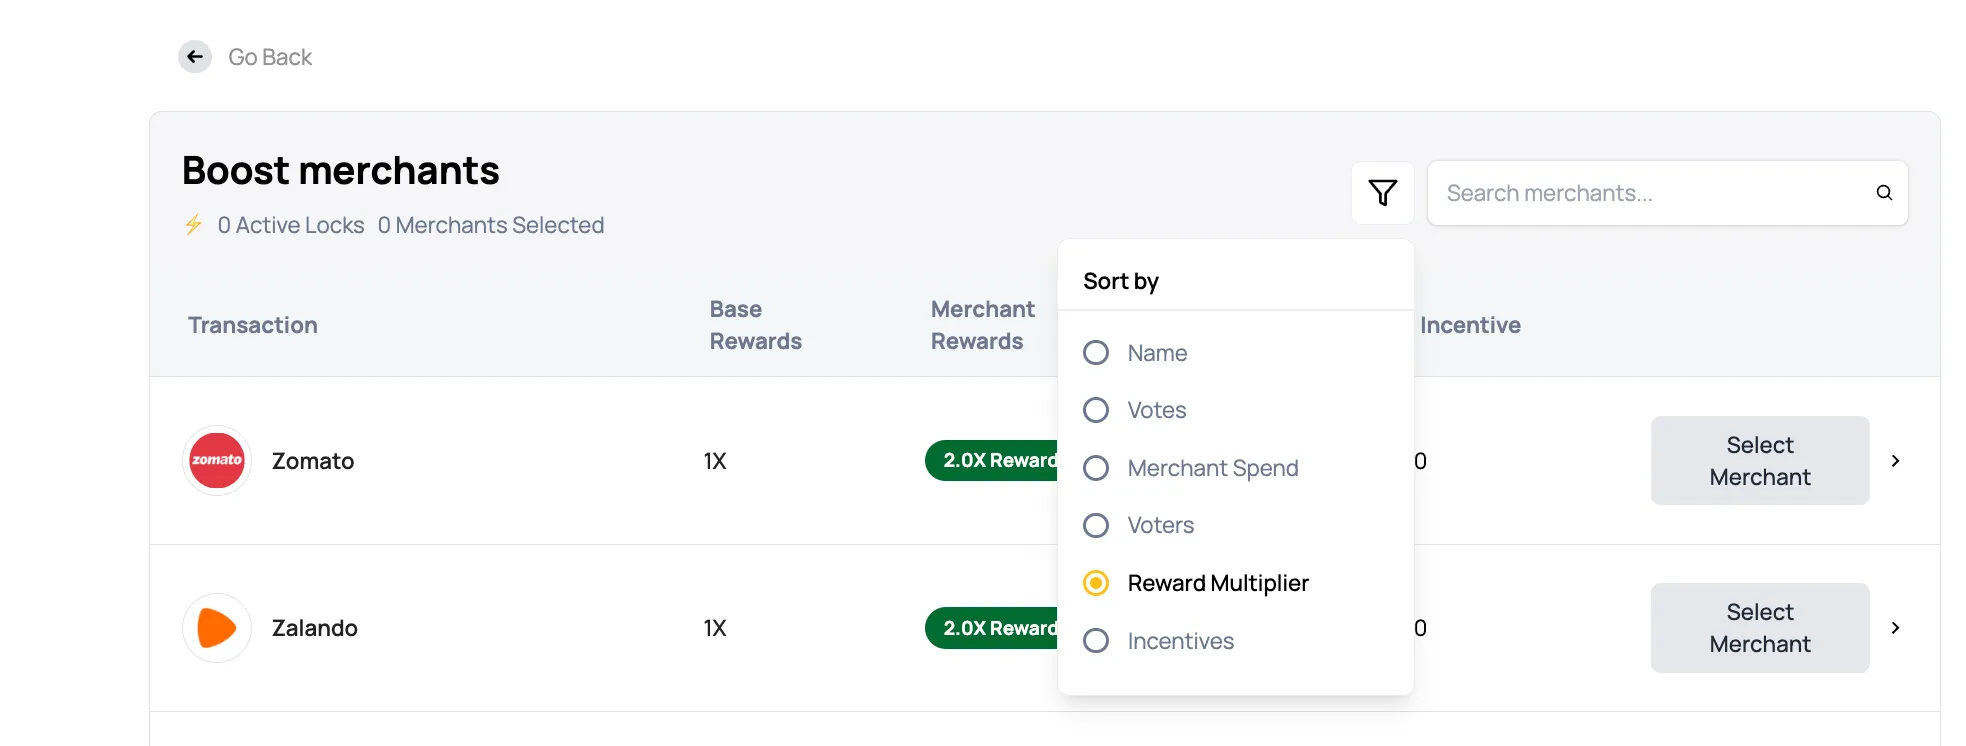Click the Go Back arrow icon
This screenshot has width=1966, height=746.
coord(195,57)
